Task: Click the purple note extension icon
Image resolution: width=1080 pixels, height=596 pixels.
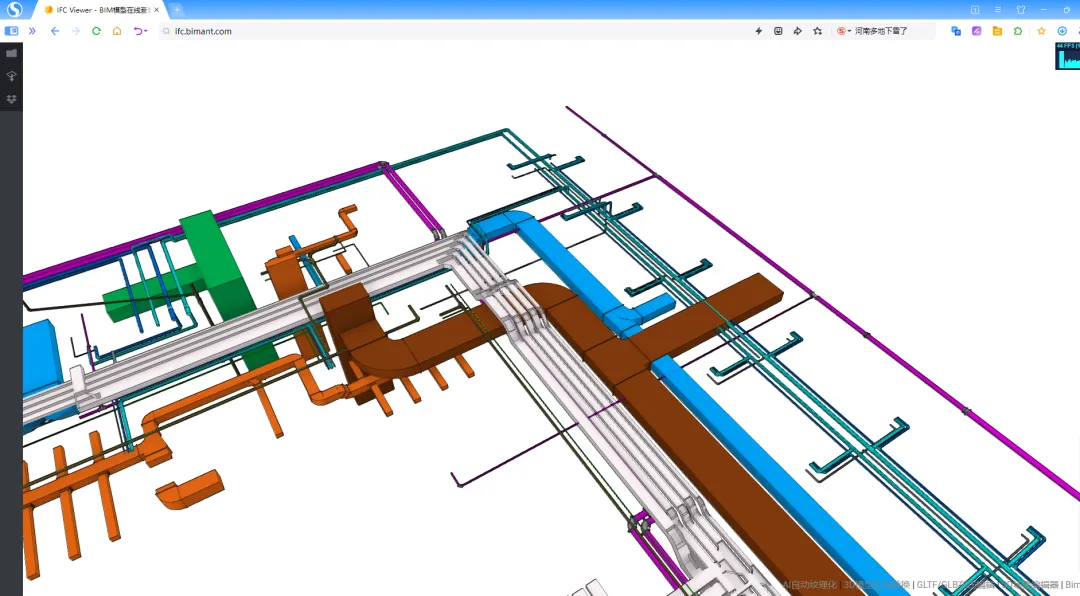Action: (x=977, y=31)
